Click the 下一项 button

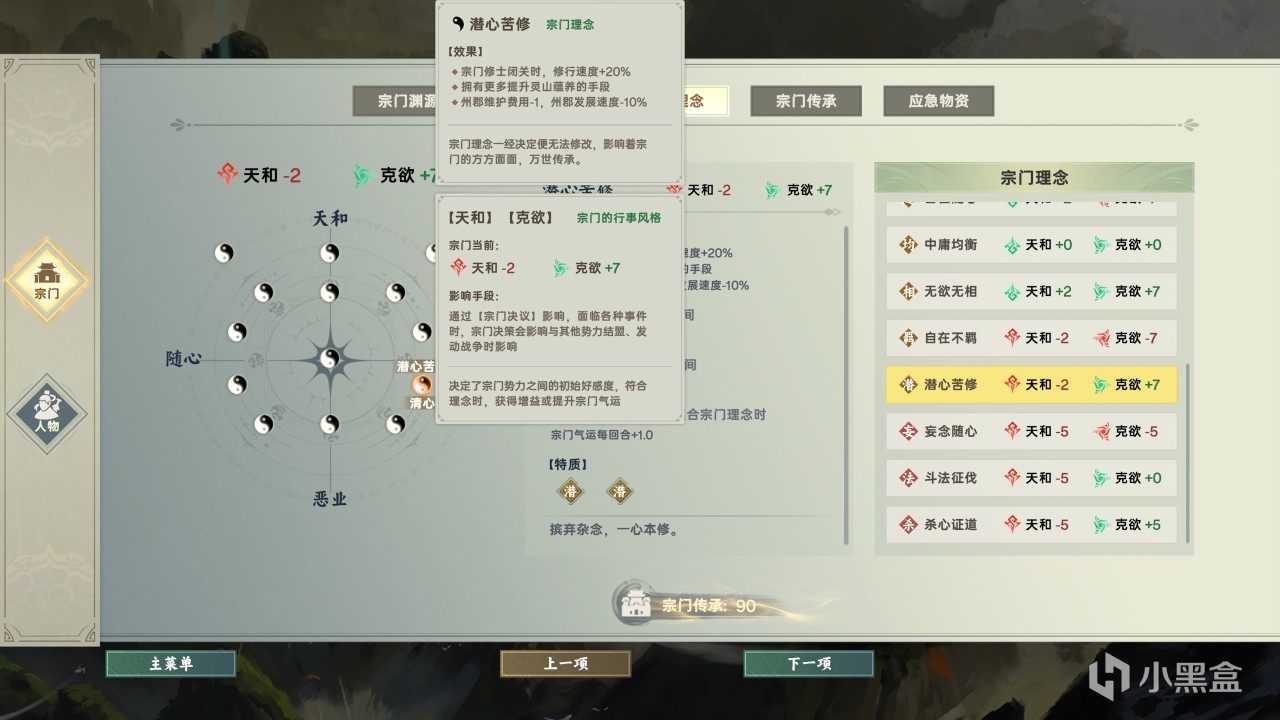pyautogui.click(x=809, y=664)
